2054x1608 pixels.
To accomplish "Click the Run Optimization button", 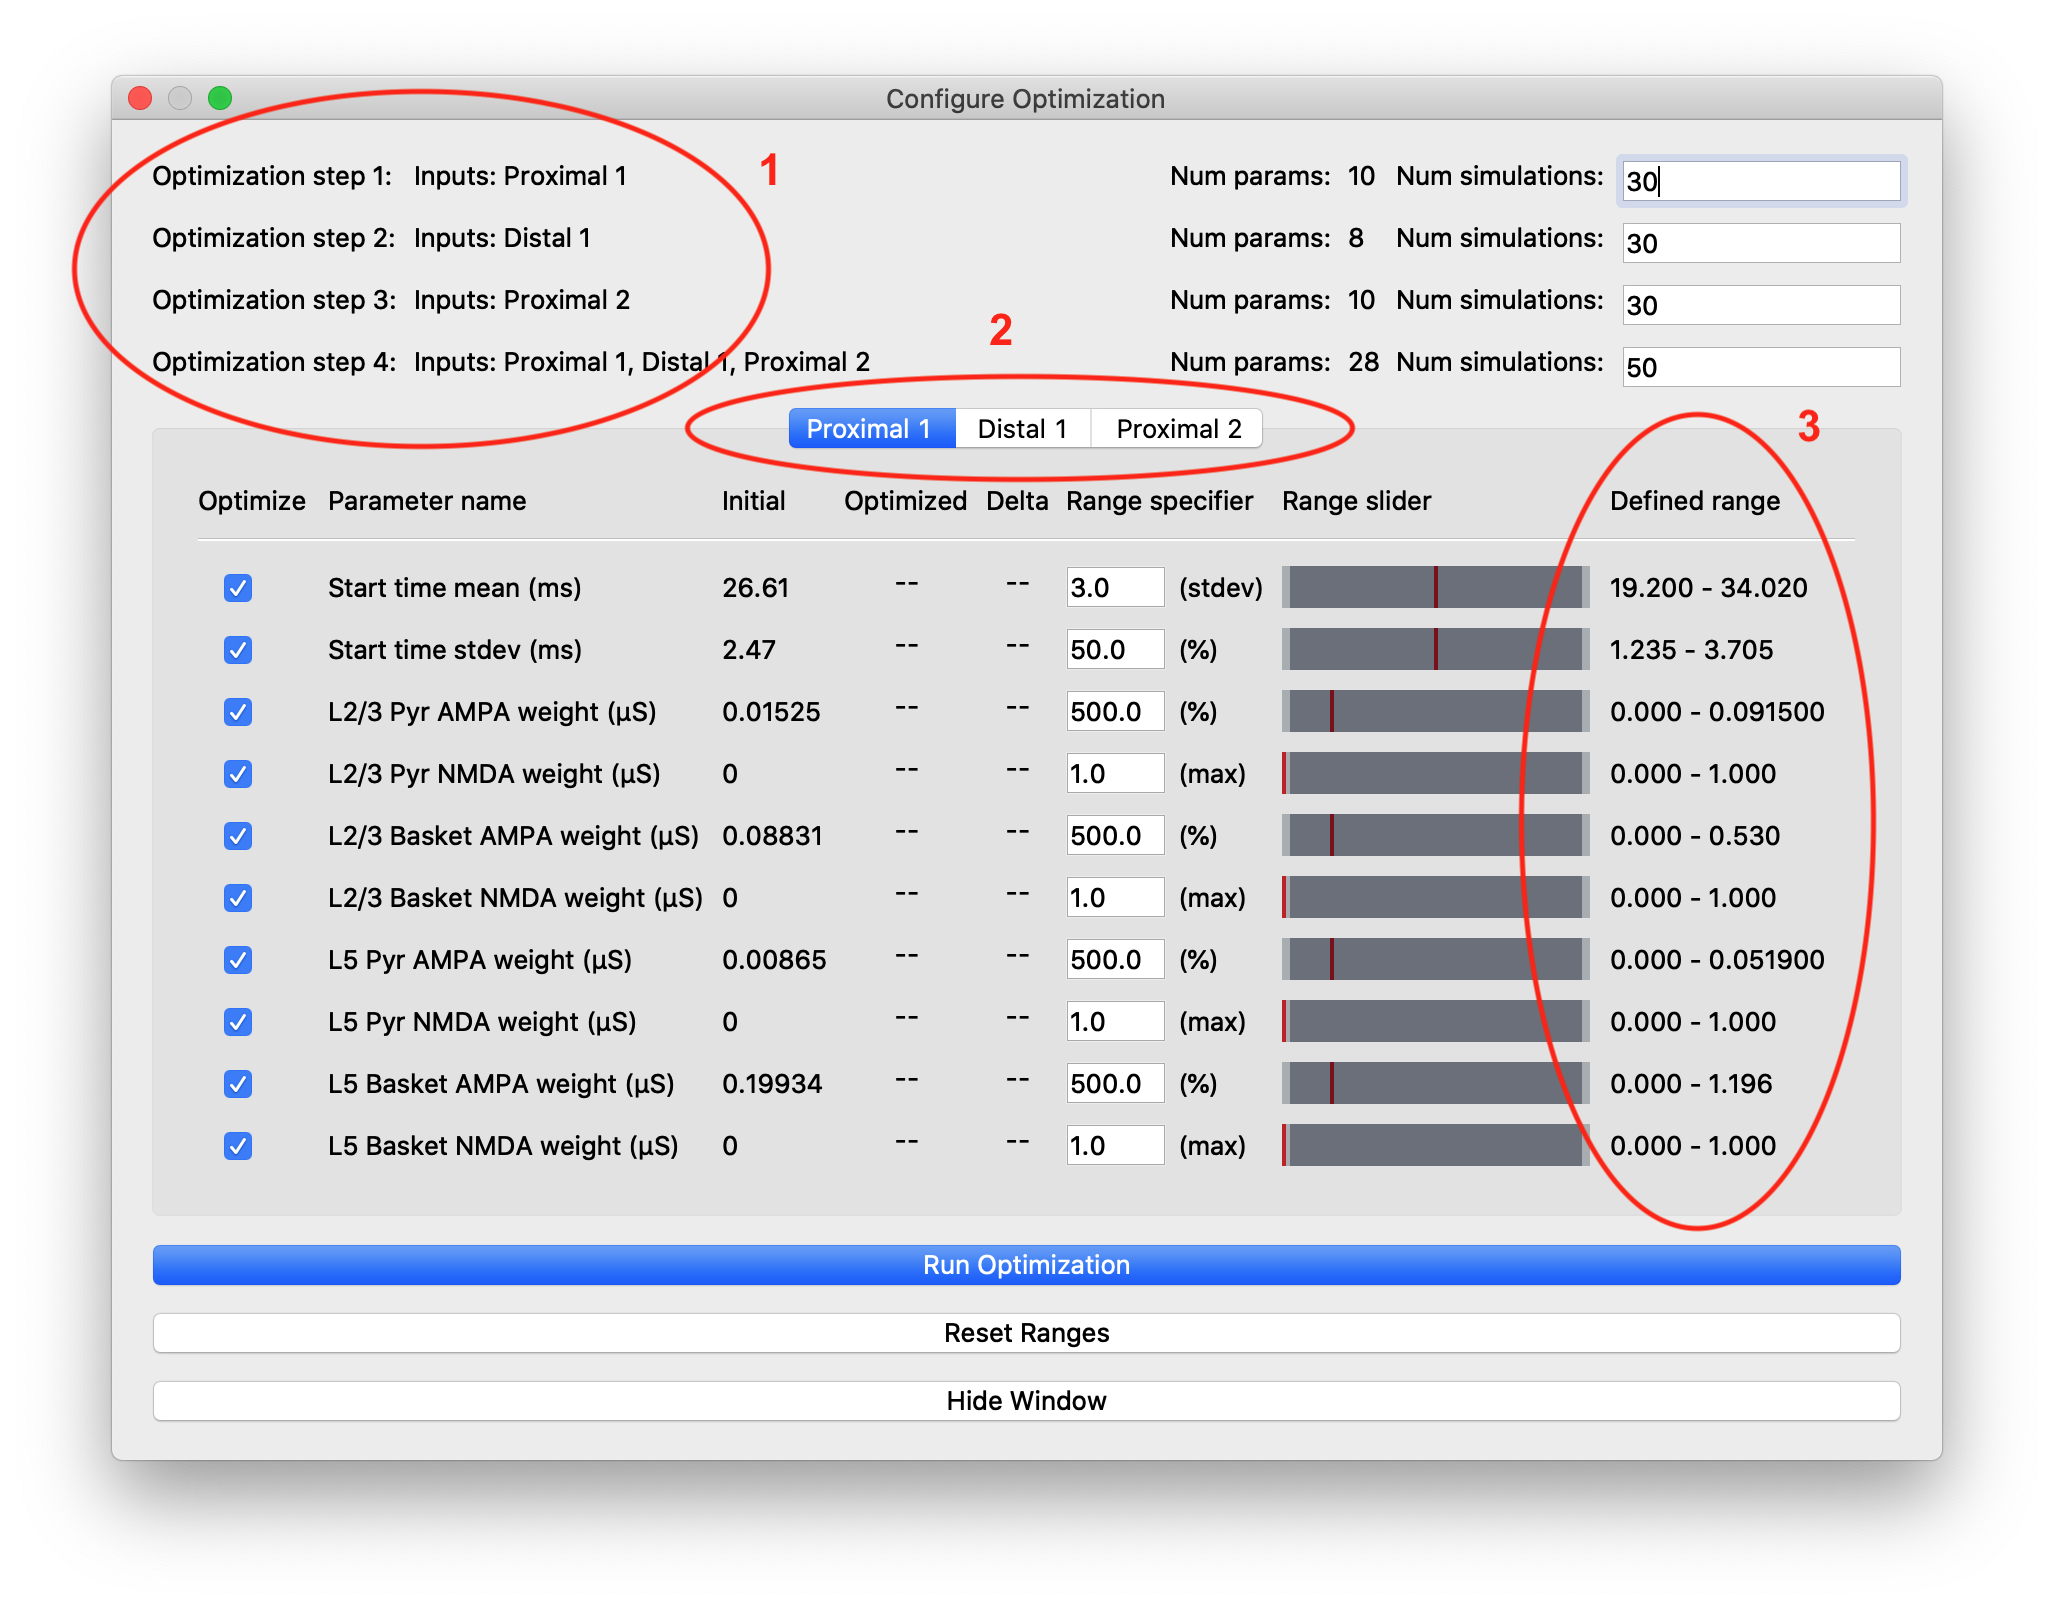I will [1026, 1265].
